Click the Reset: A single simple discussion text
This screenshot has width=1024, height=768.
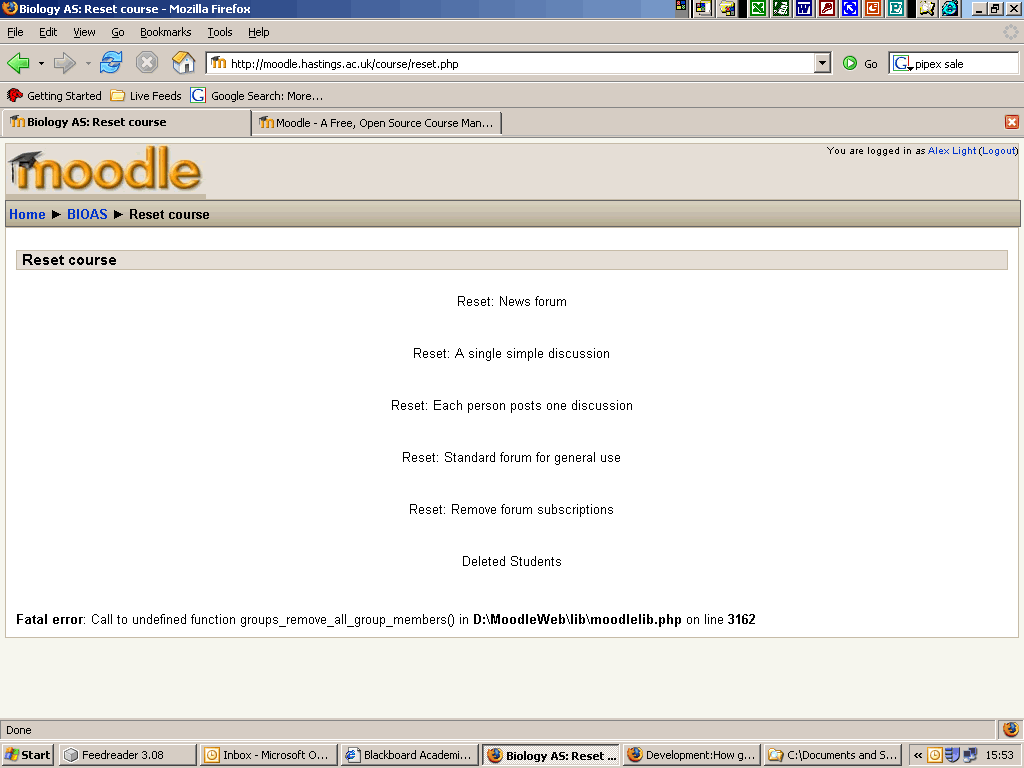click(x=511, y=353)
